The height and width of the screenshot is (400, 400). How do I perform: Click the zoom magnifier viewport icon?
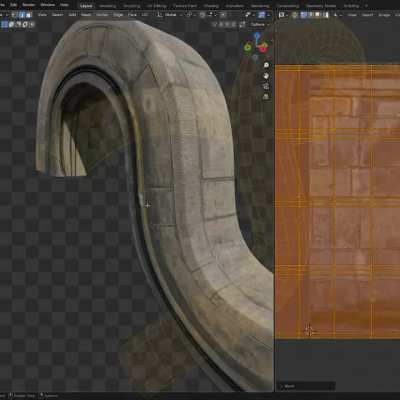coord(266,65)
